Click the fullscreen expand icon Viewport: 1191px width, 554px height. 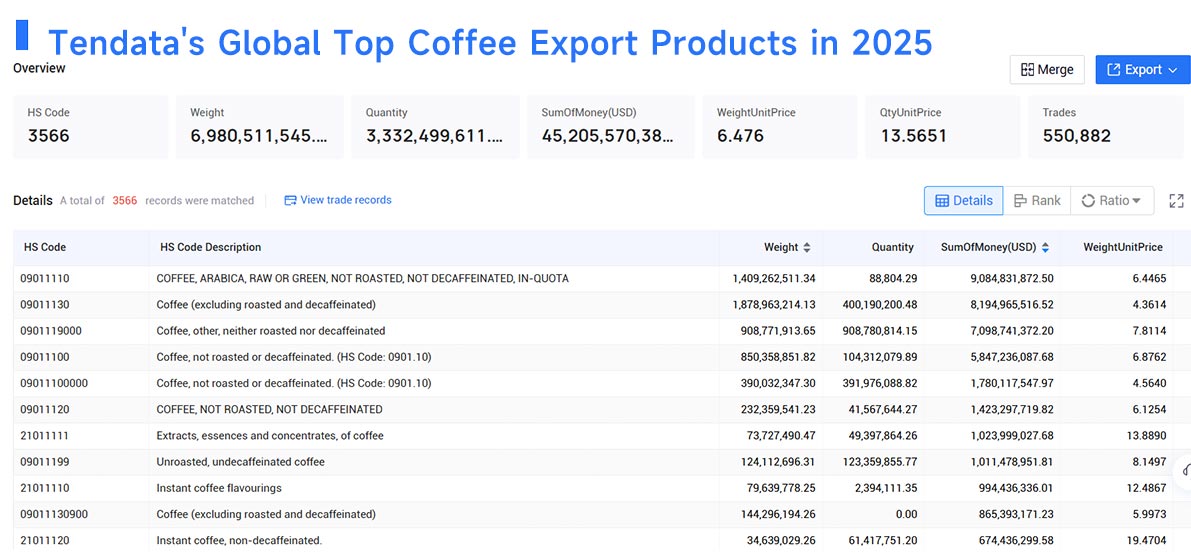pos(1177,201)
